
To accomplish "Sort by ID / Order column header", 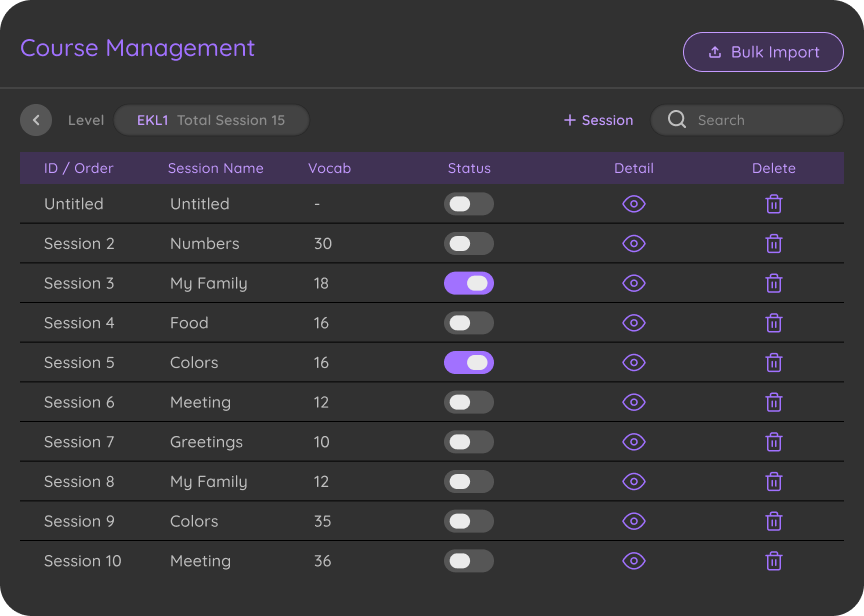I will [78, 168].
